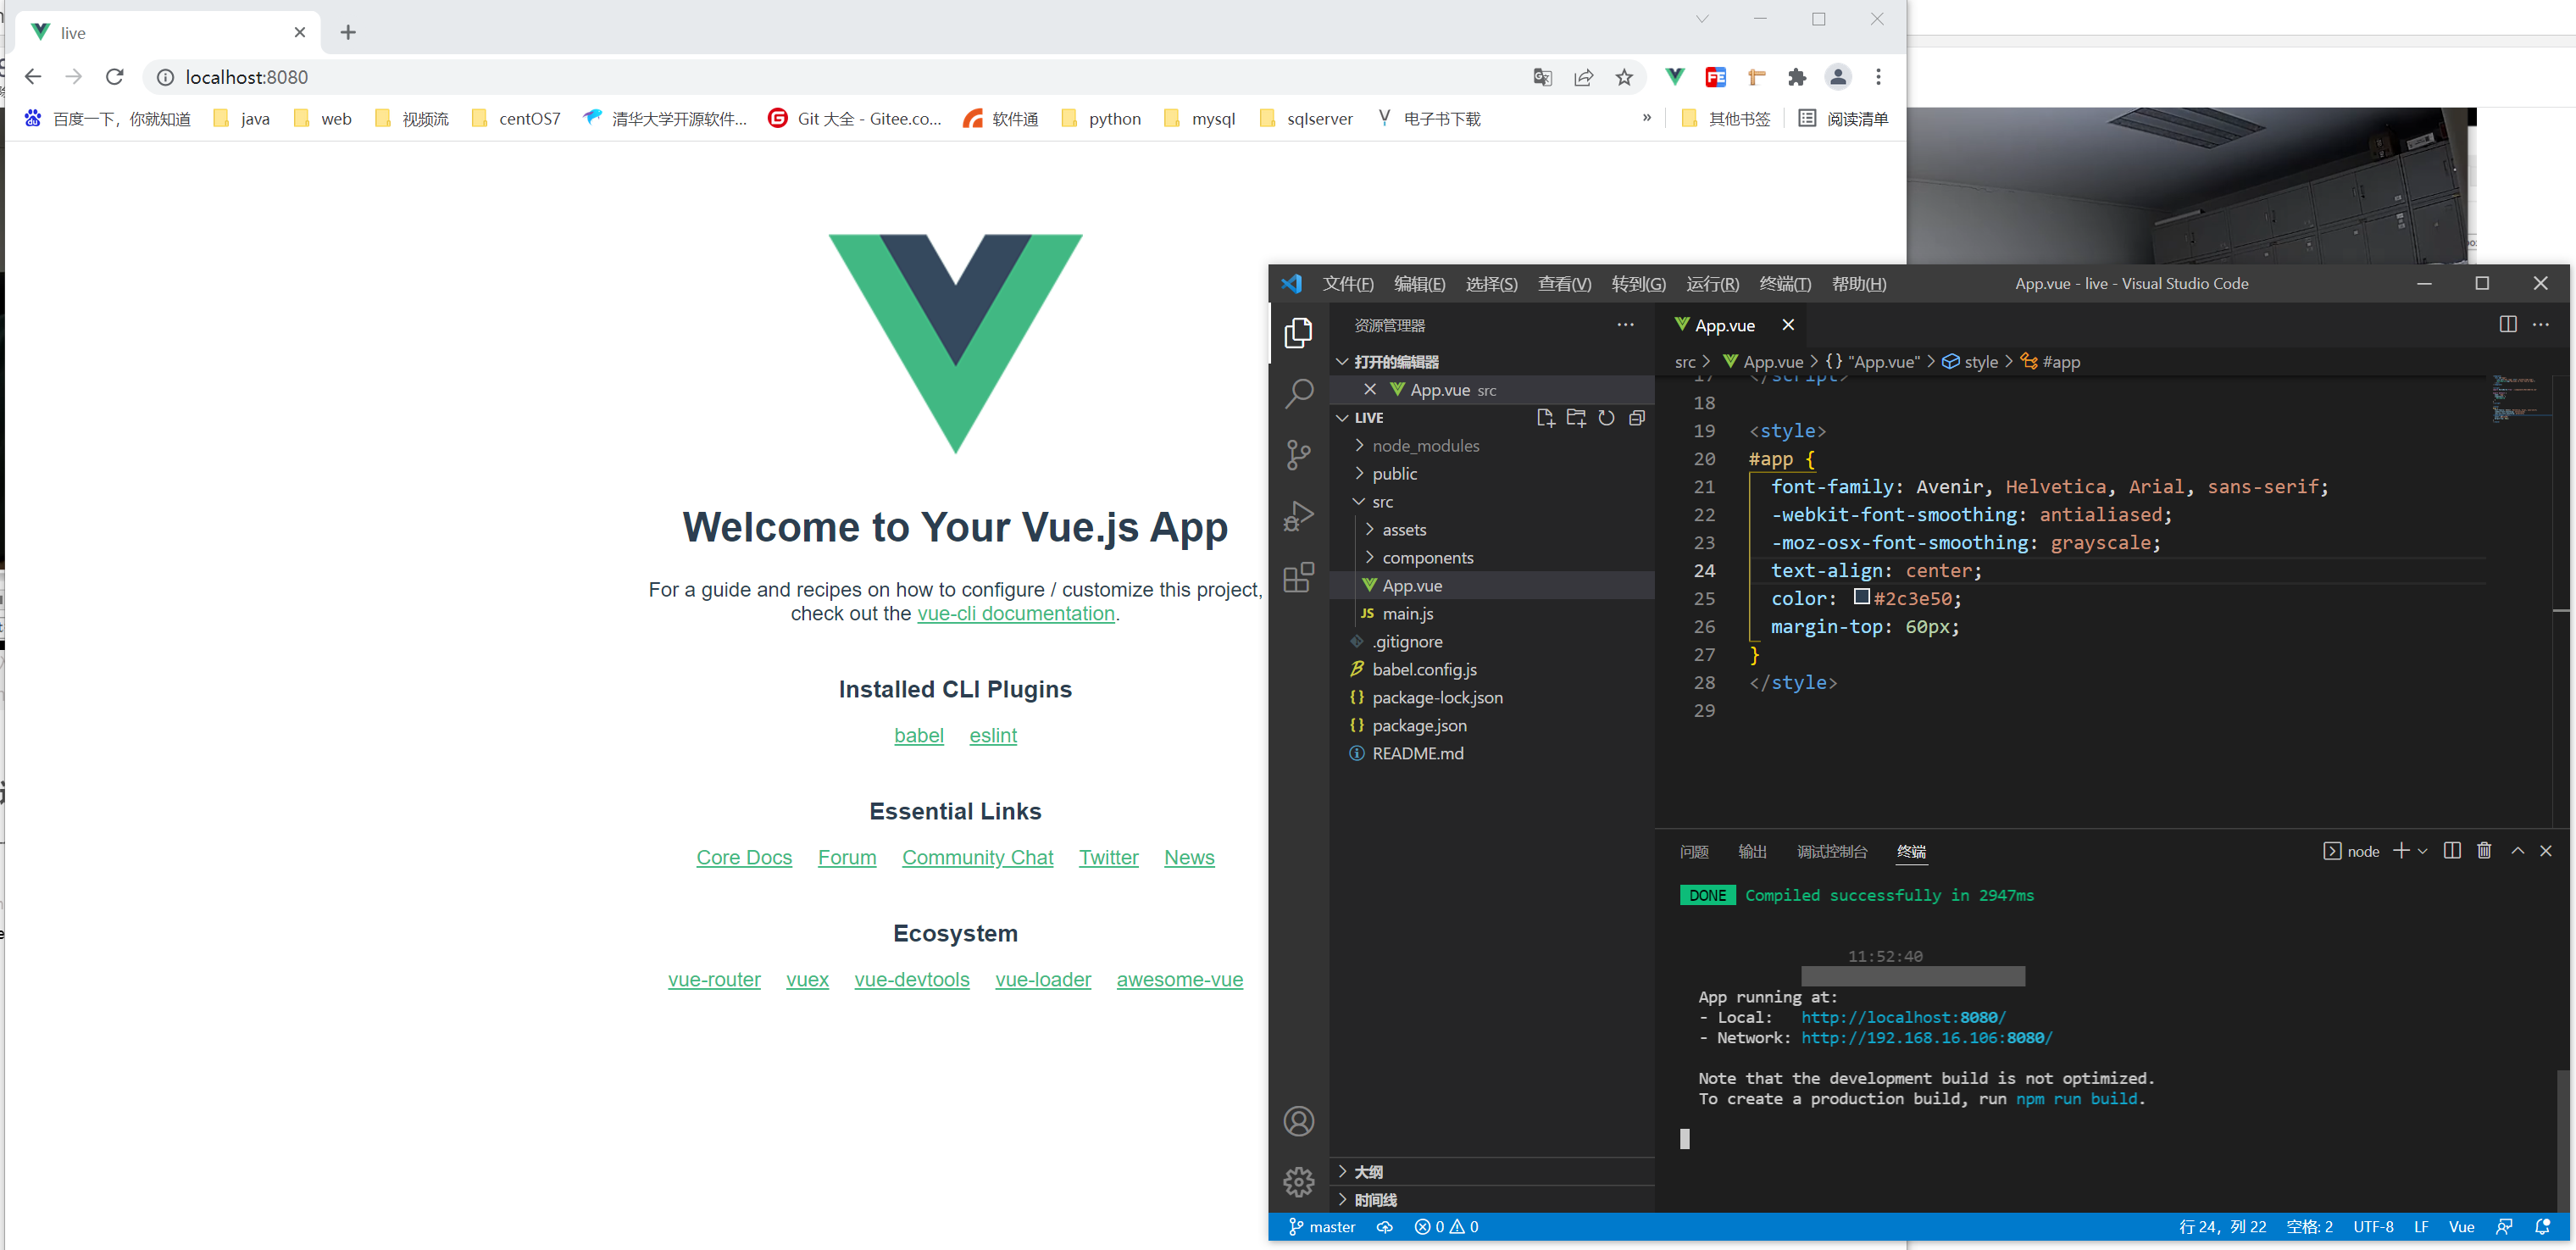
Task: Expand the node_modules folder
Action: point(1425,446)
